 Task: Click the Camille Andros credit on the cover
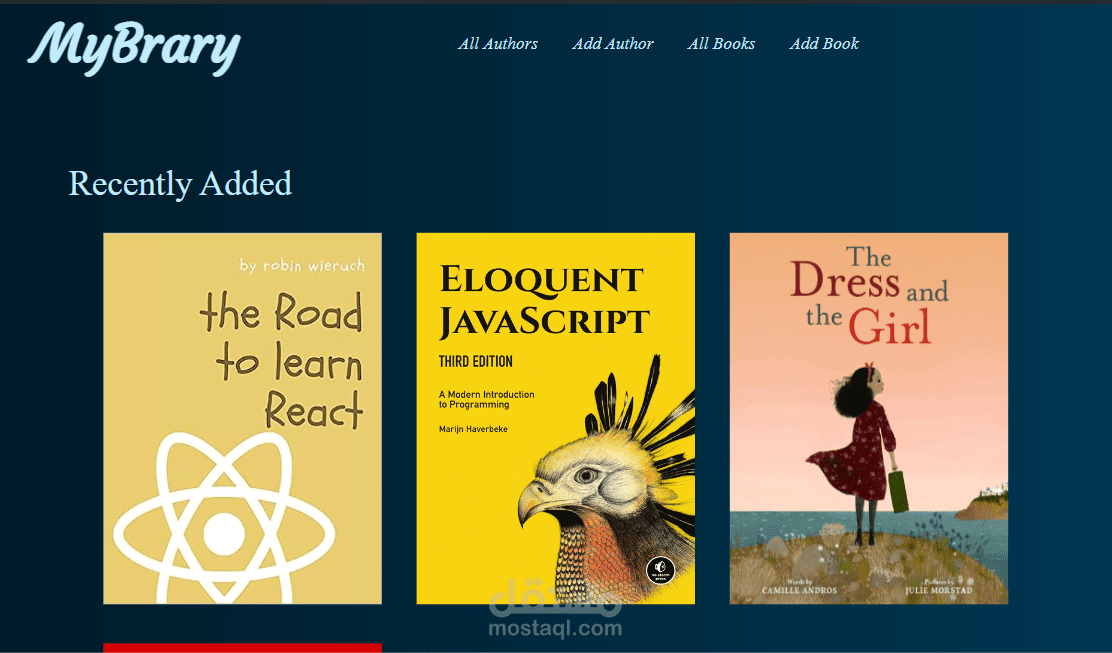[x=799, y=588]
